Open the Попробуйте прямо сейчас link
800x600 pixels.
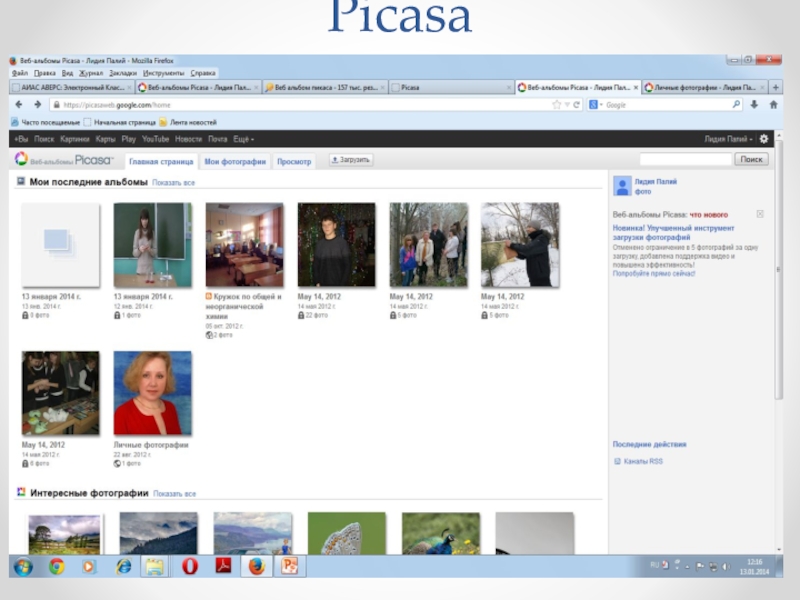(x=654, y=273)
